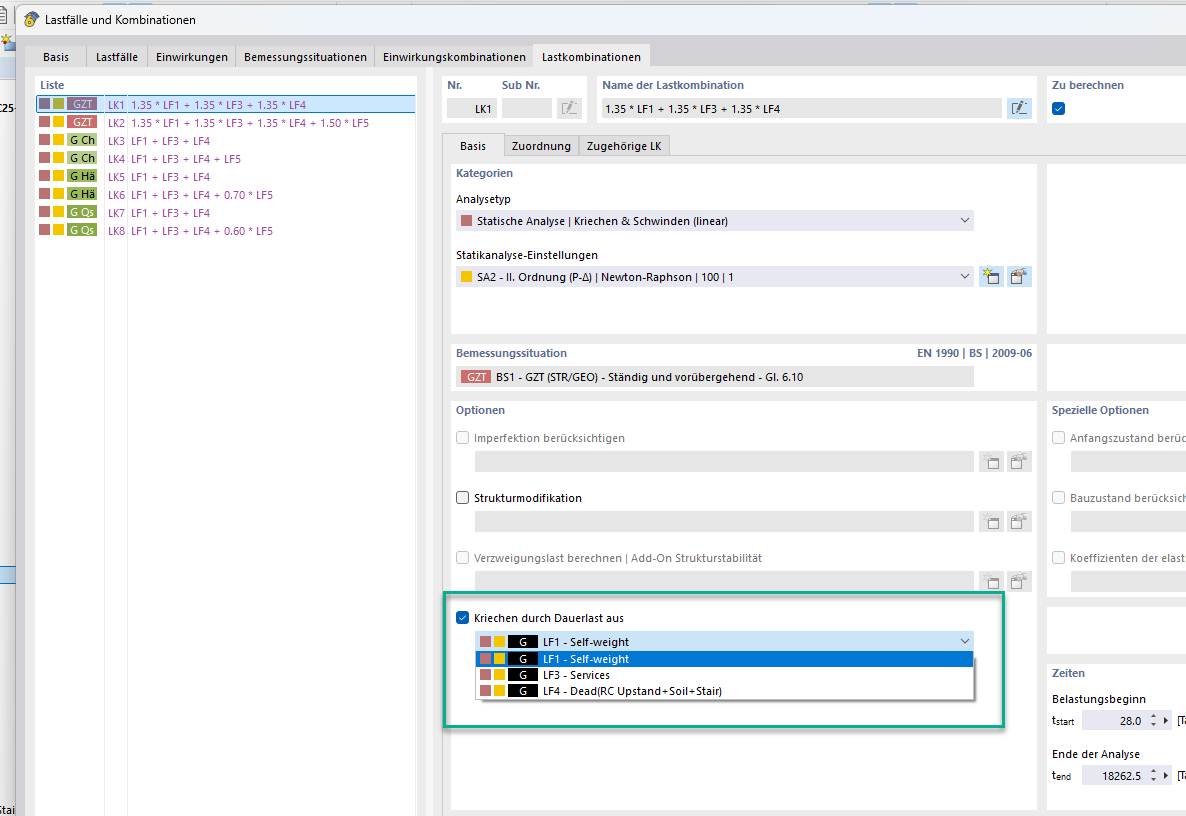This screenshot has width=1186, height=816.
Task: Collapse the Kriechen load case dropdown arrow
Action: coord(964,641)
